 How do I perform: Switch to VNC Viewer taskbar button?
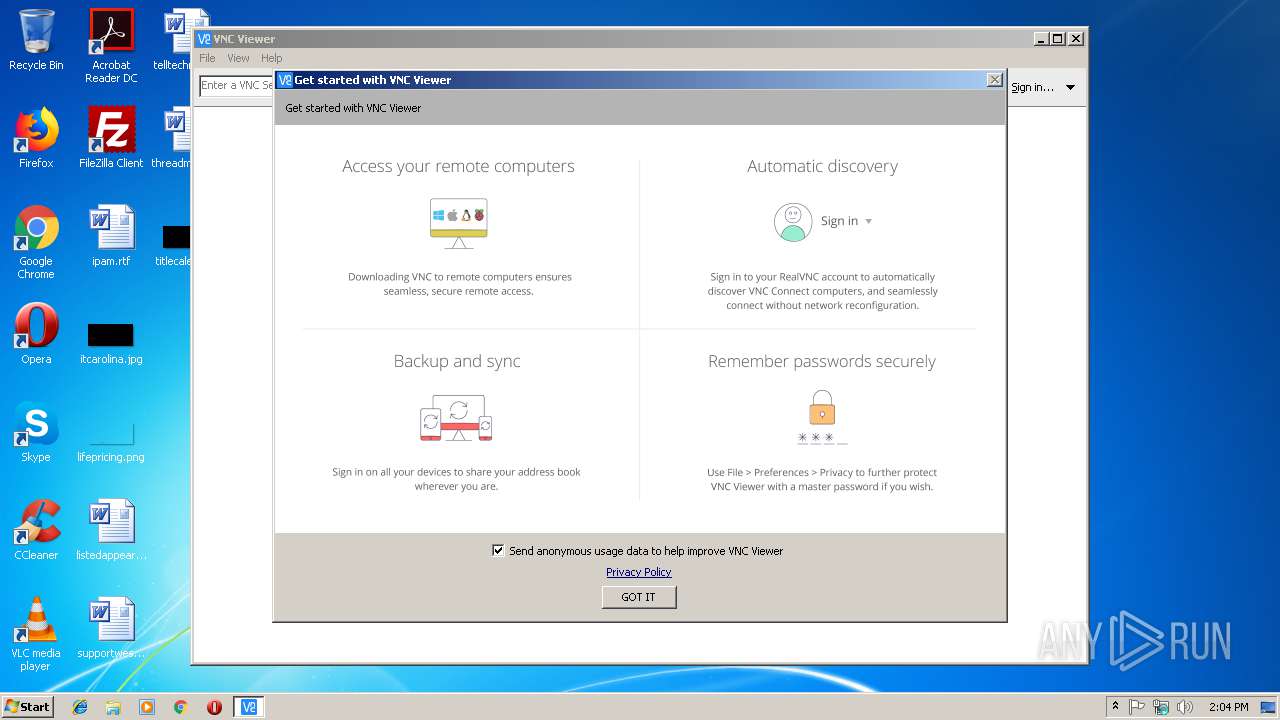249,707
